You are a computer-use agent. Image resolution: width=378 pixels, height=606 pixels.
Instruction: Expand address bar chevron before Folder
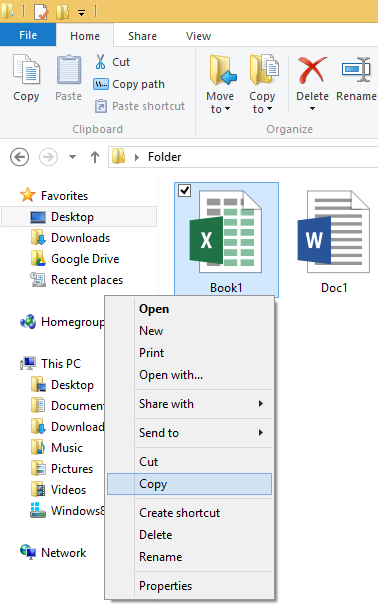136,157
